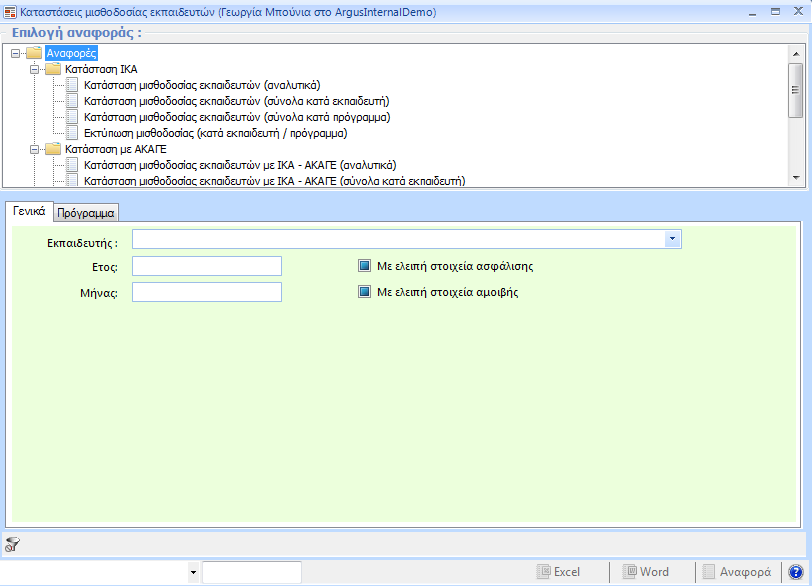Click the filter icon above the status bar
The height and width of the screenshot is (586, 812).
pos(12,544)
